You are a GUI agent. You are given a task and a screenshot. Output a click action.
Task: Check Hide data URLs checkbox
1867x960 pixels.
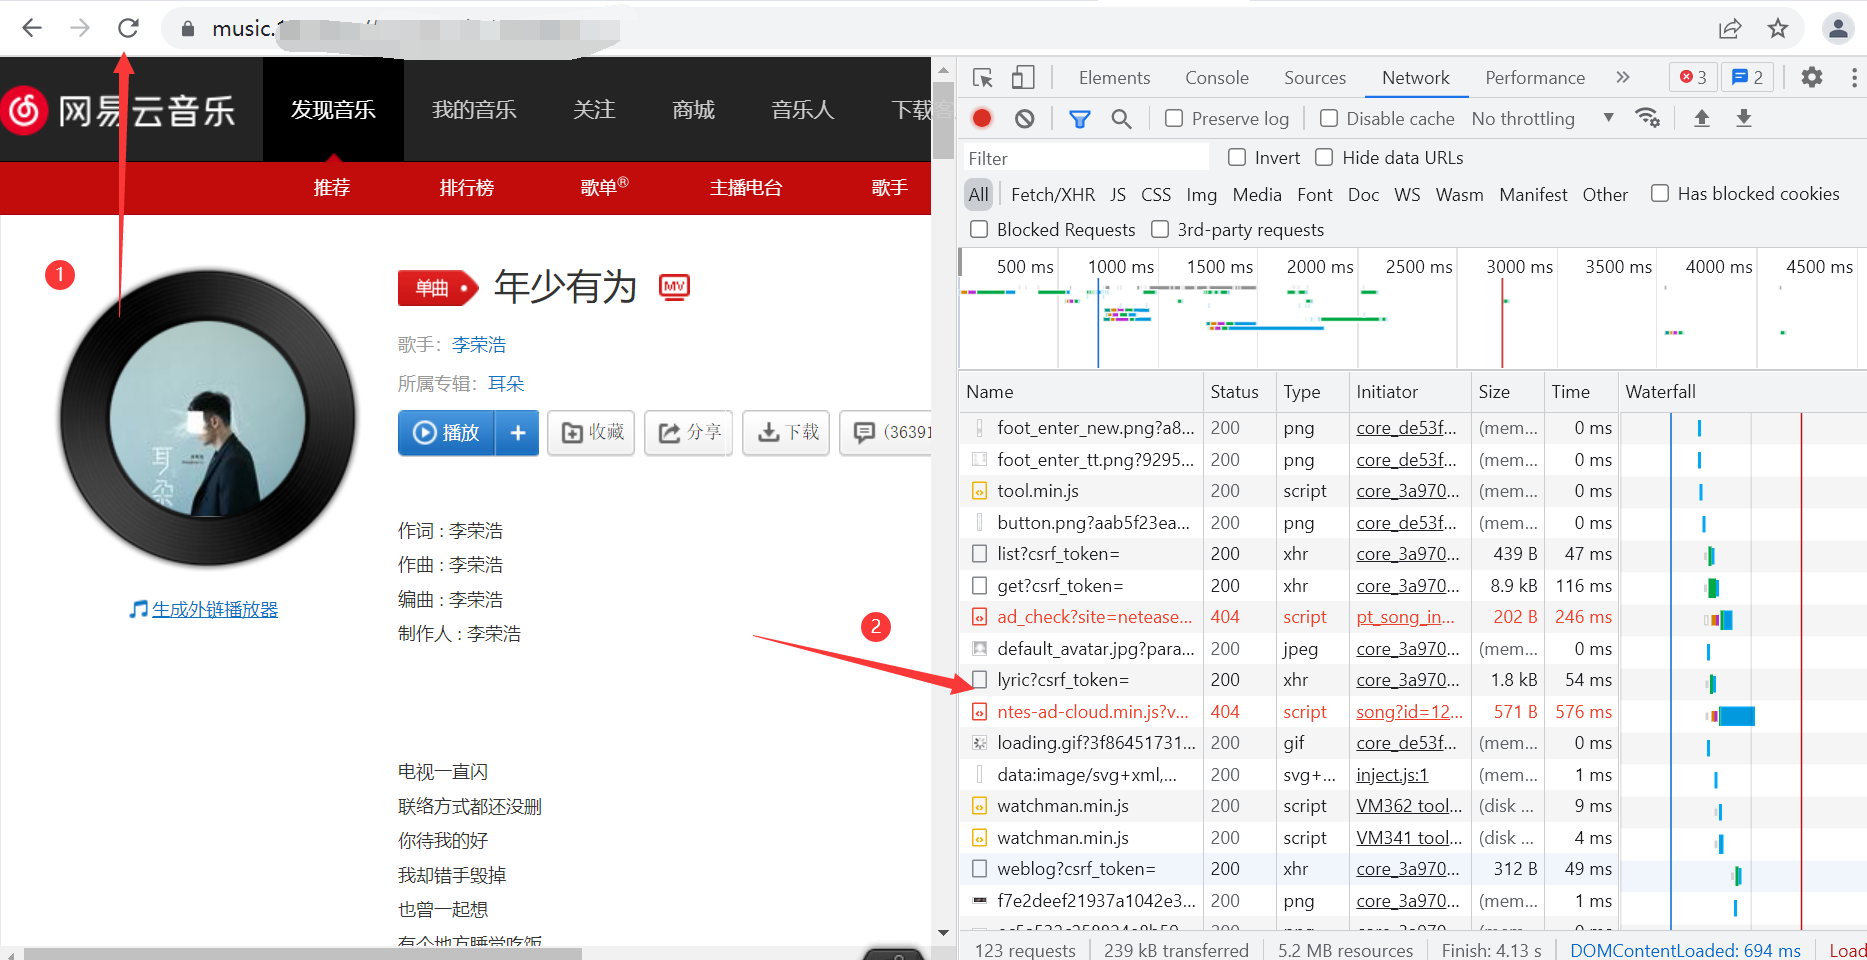1324,157
